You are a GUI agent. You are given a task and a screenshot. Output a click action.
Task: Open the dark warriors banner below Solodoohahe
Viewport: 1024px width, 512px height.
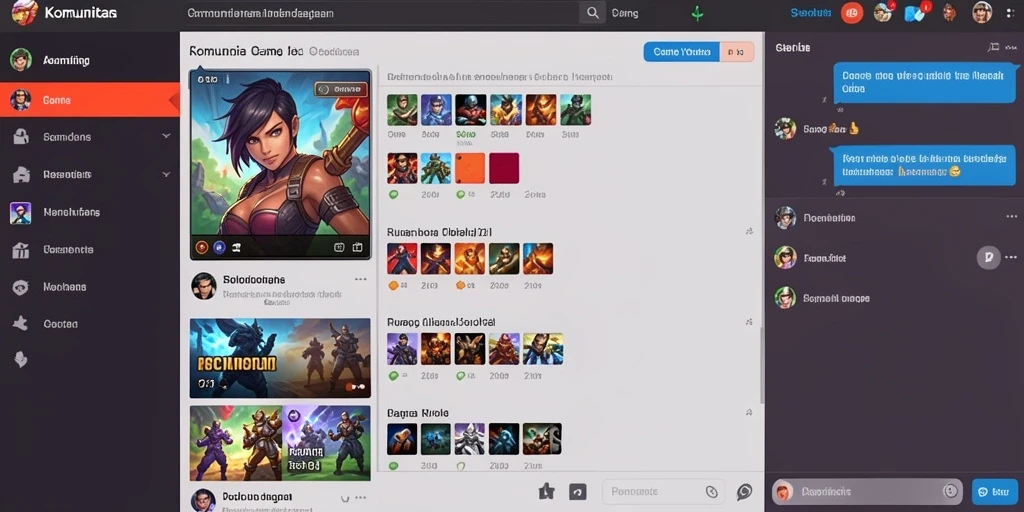[x=280, y=358]
